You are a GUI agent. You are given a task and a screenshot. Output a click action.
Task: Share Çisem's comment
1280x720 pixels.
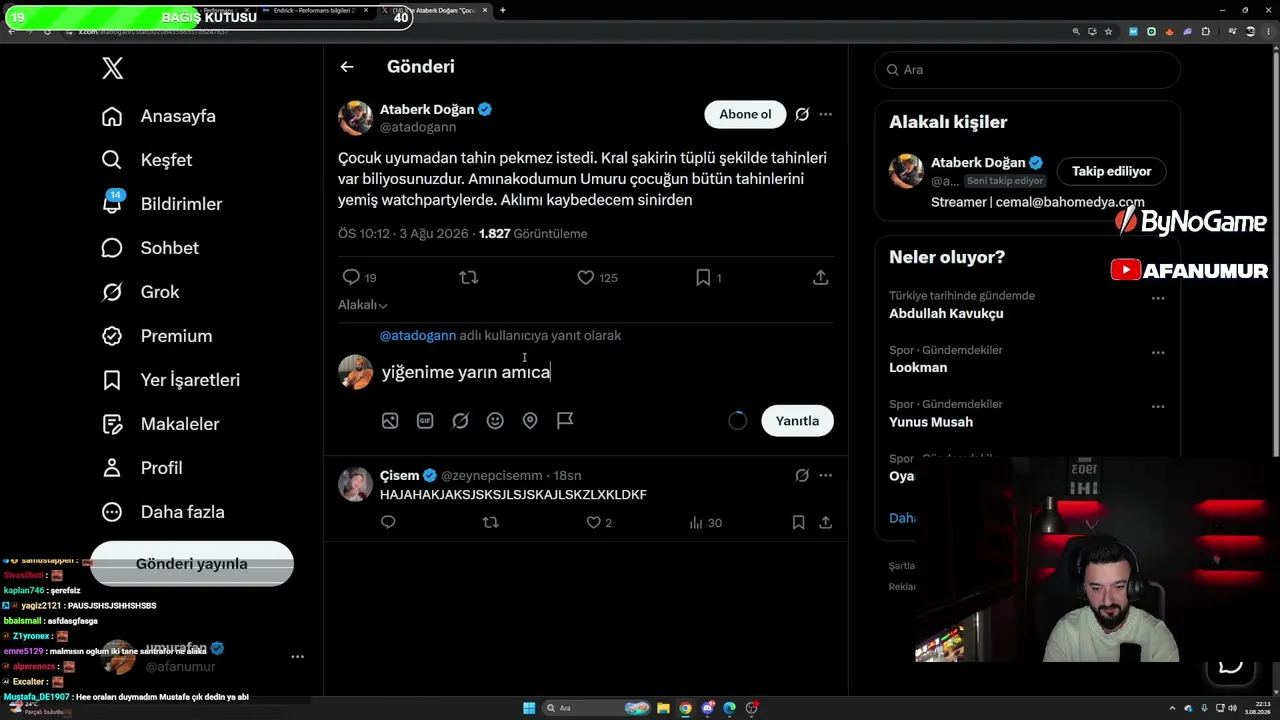tap(826, 522)
